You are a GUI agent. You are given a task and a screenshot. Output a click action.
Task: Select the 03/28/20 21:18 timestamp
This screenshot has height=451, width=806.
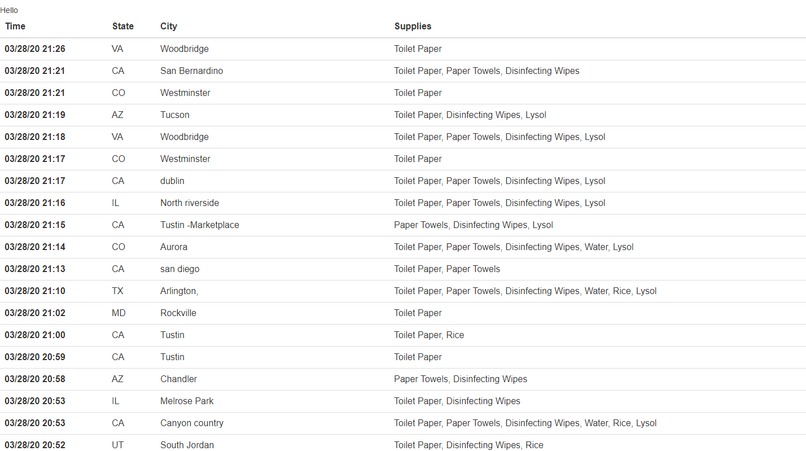[x=35, y=137]
